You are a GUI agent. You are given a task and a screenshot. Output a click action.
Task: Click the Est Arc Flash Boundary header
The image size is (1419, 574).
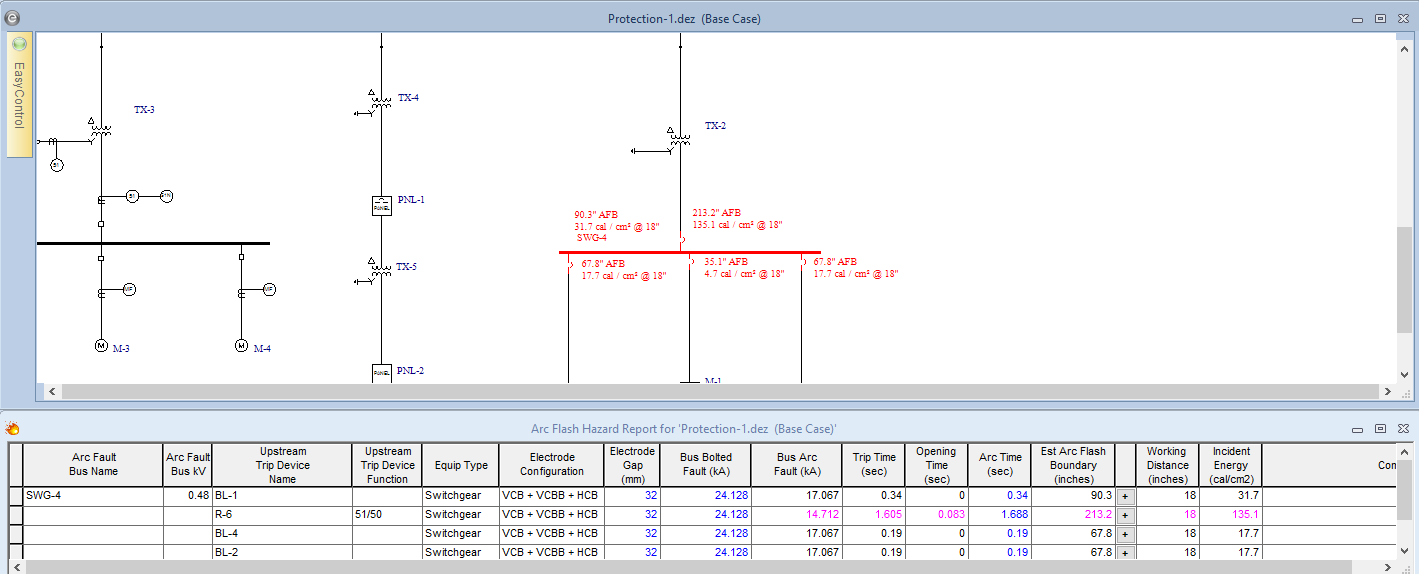click(x=1073, y=465)
